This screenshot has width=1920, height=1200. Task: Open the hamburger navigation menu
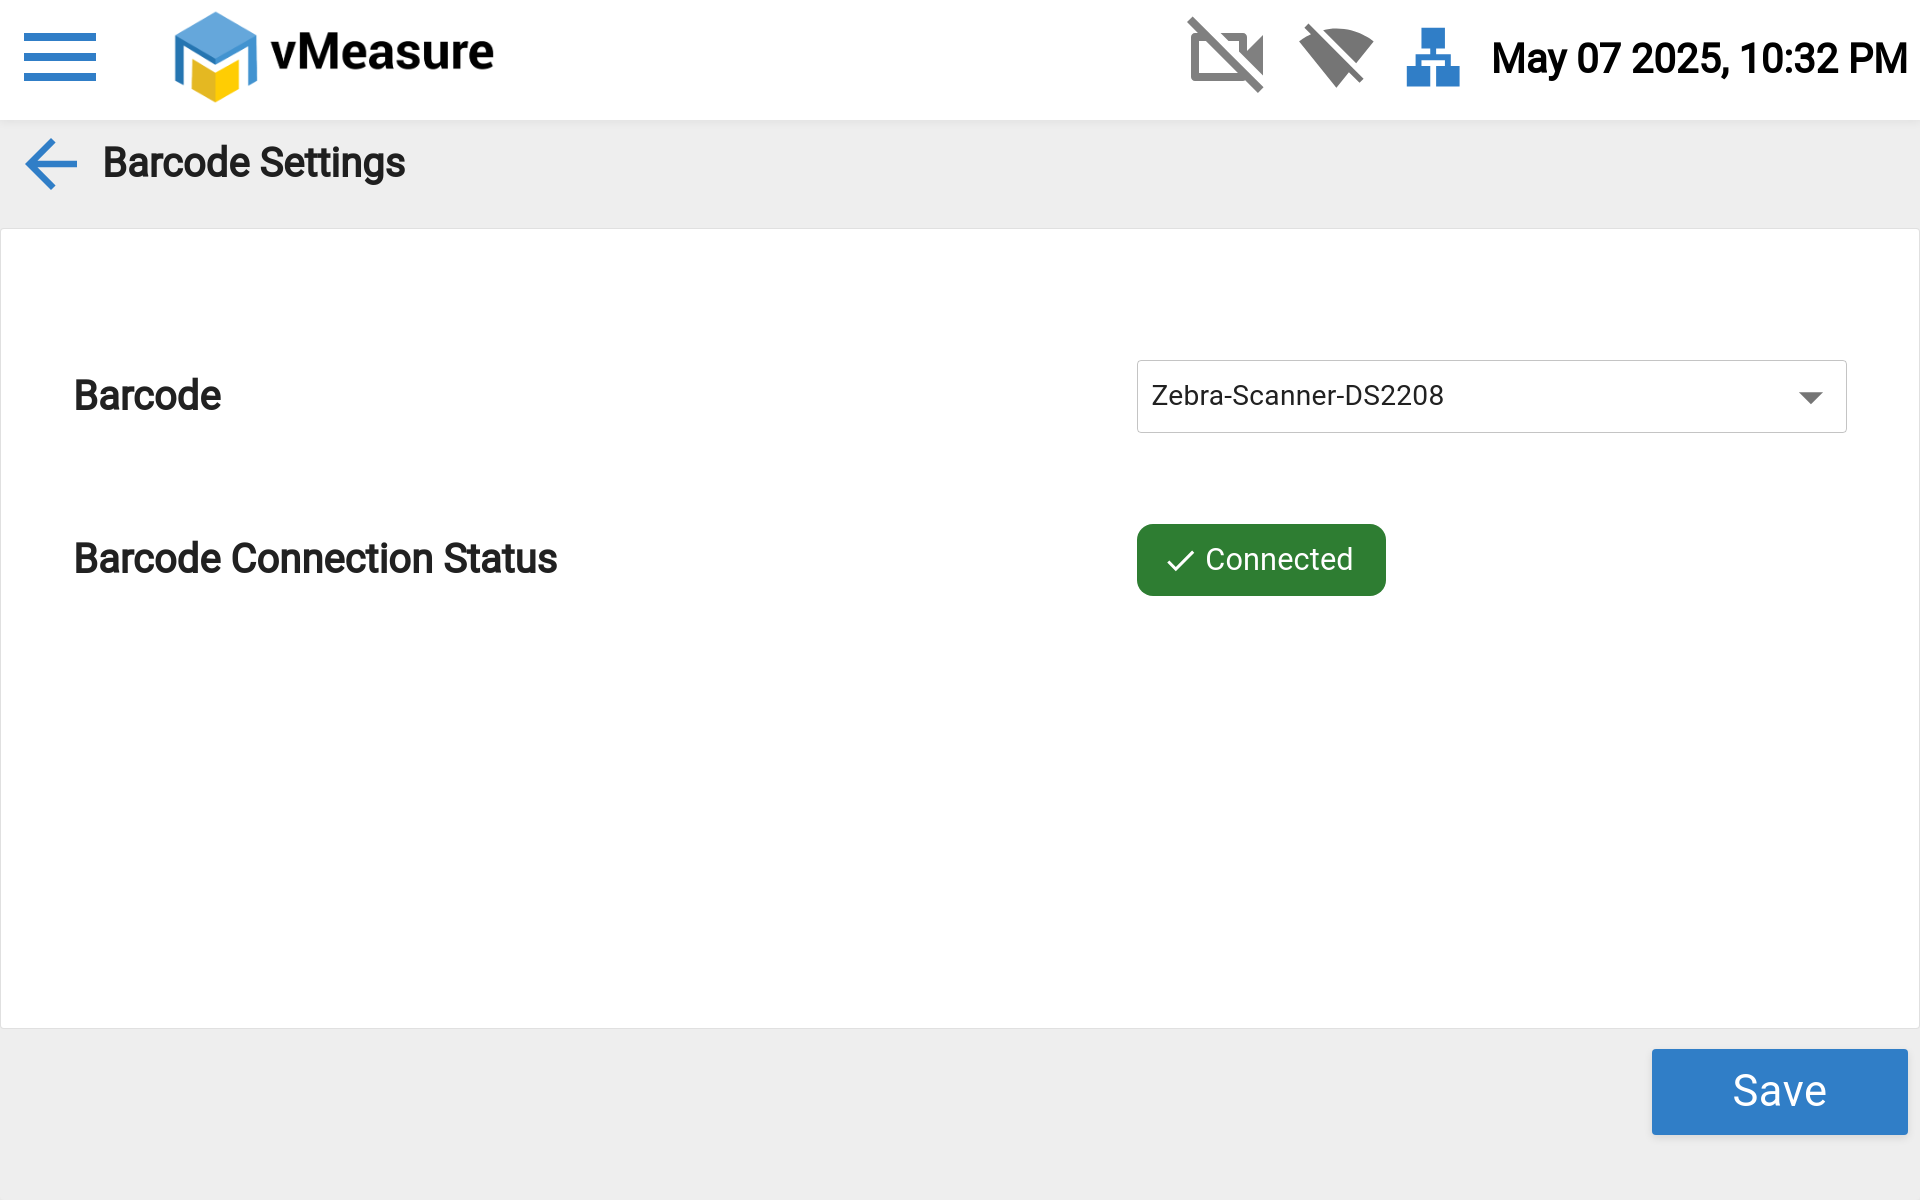[x=60, y=57]
